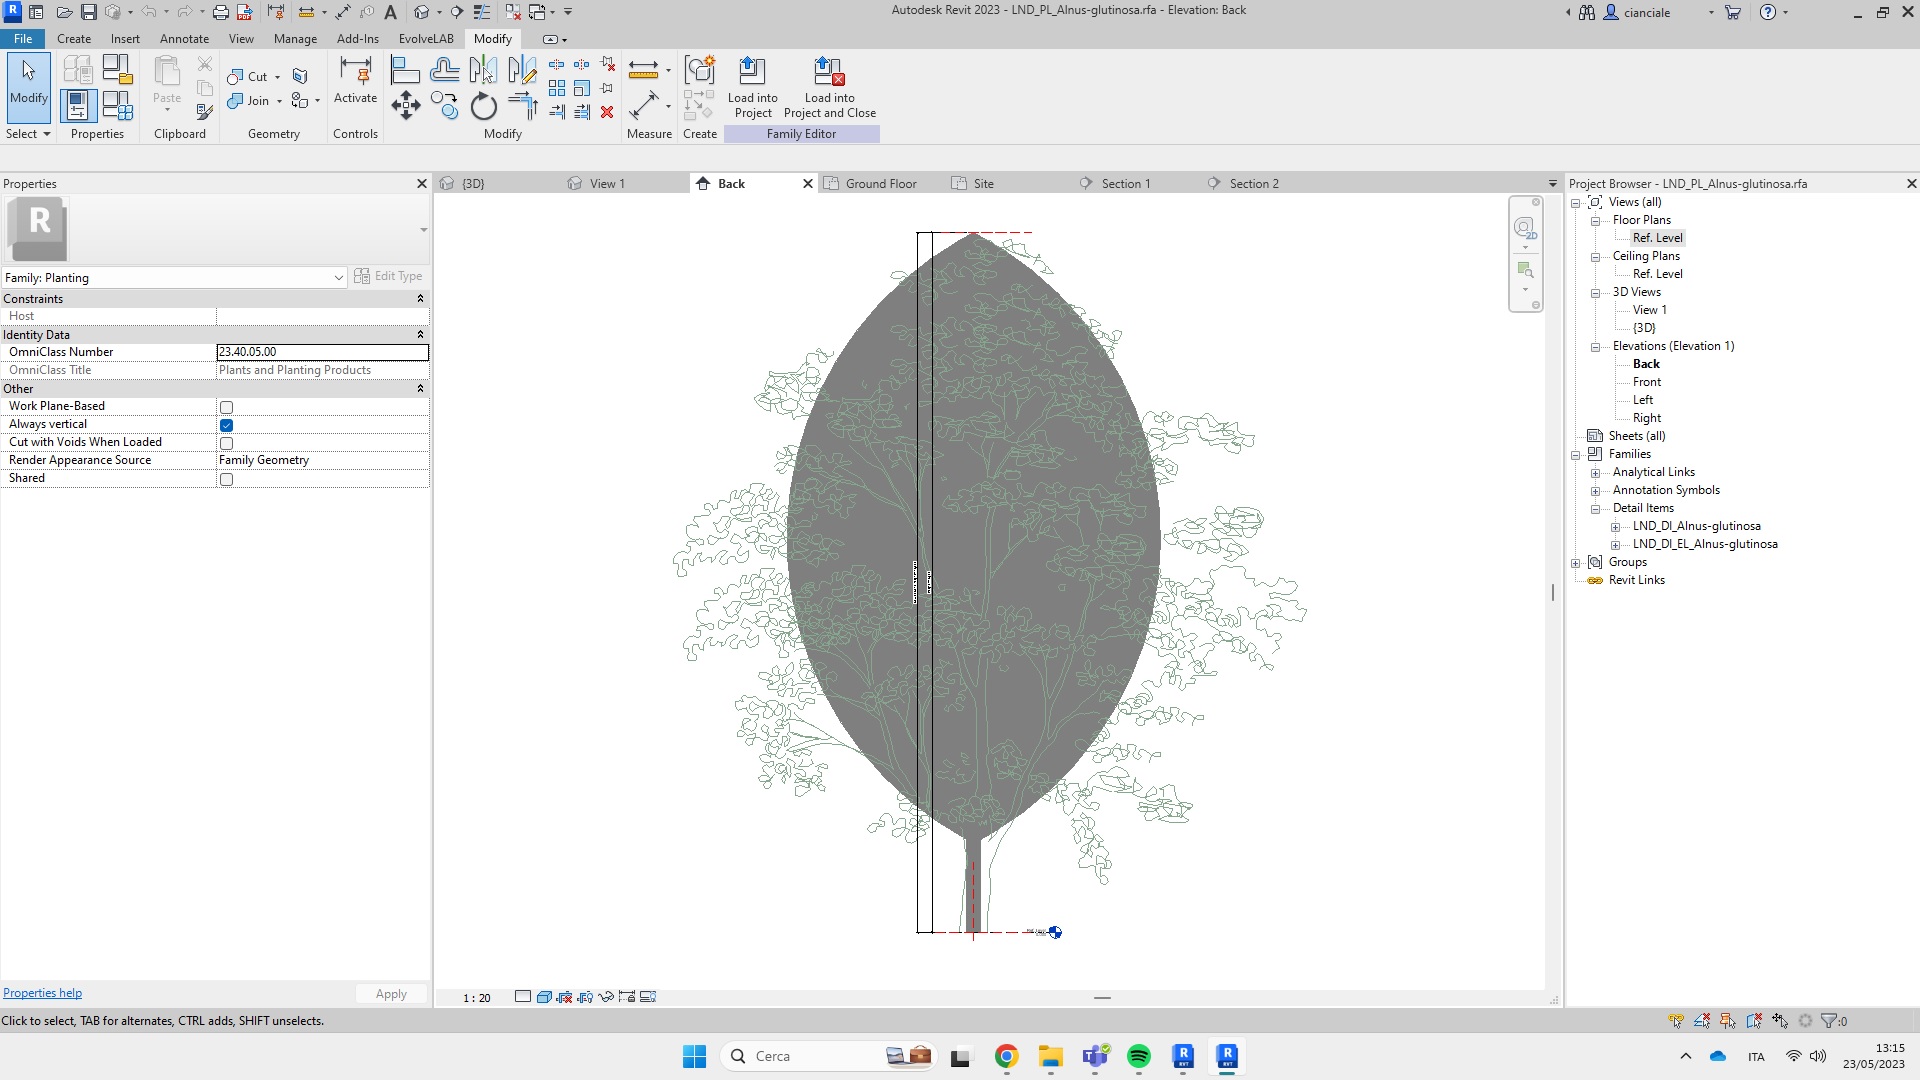This screenshot has height=1080, width=1920.
Task: Expand the Annotation Symbols tree node
Action: (1596, 491)
